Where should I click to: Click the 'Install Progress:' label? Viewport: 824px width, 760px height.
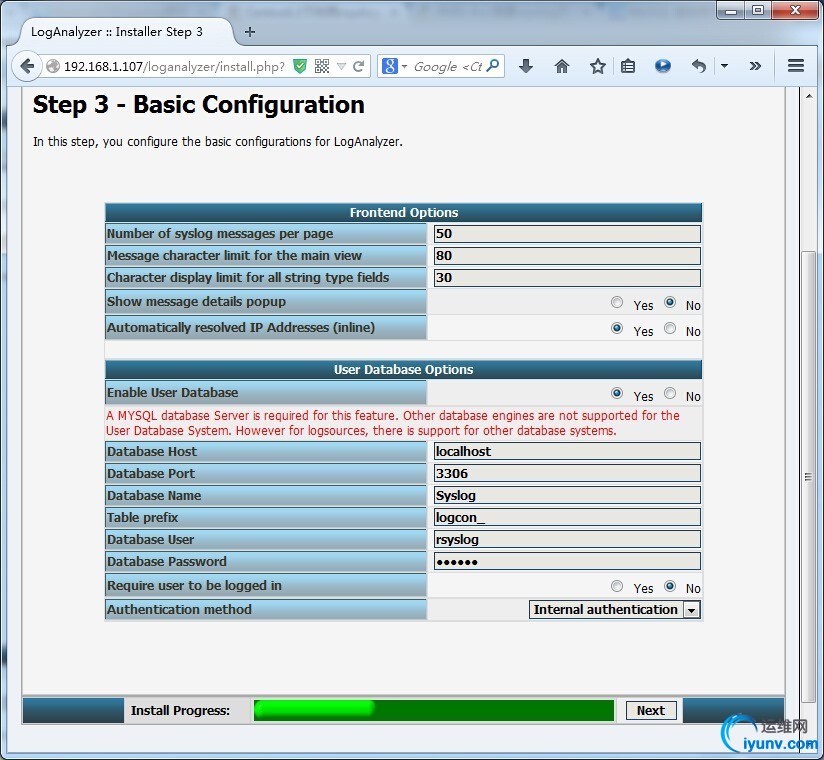pos(180,711)
